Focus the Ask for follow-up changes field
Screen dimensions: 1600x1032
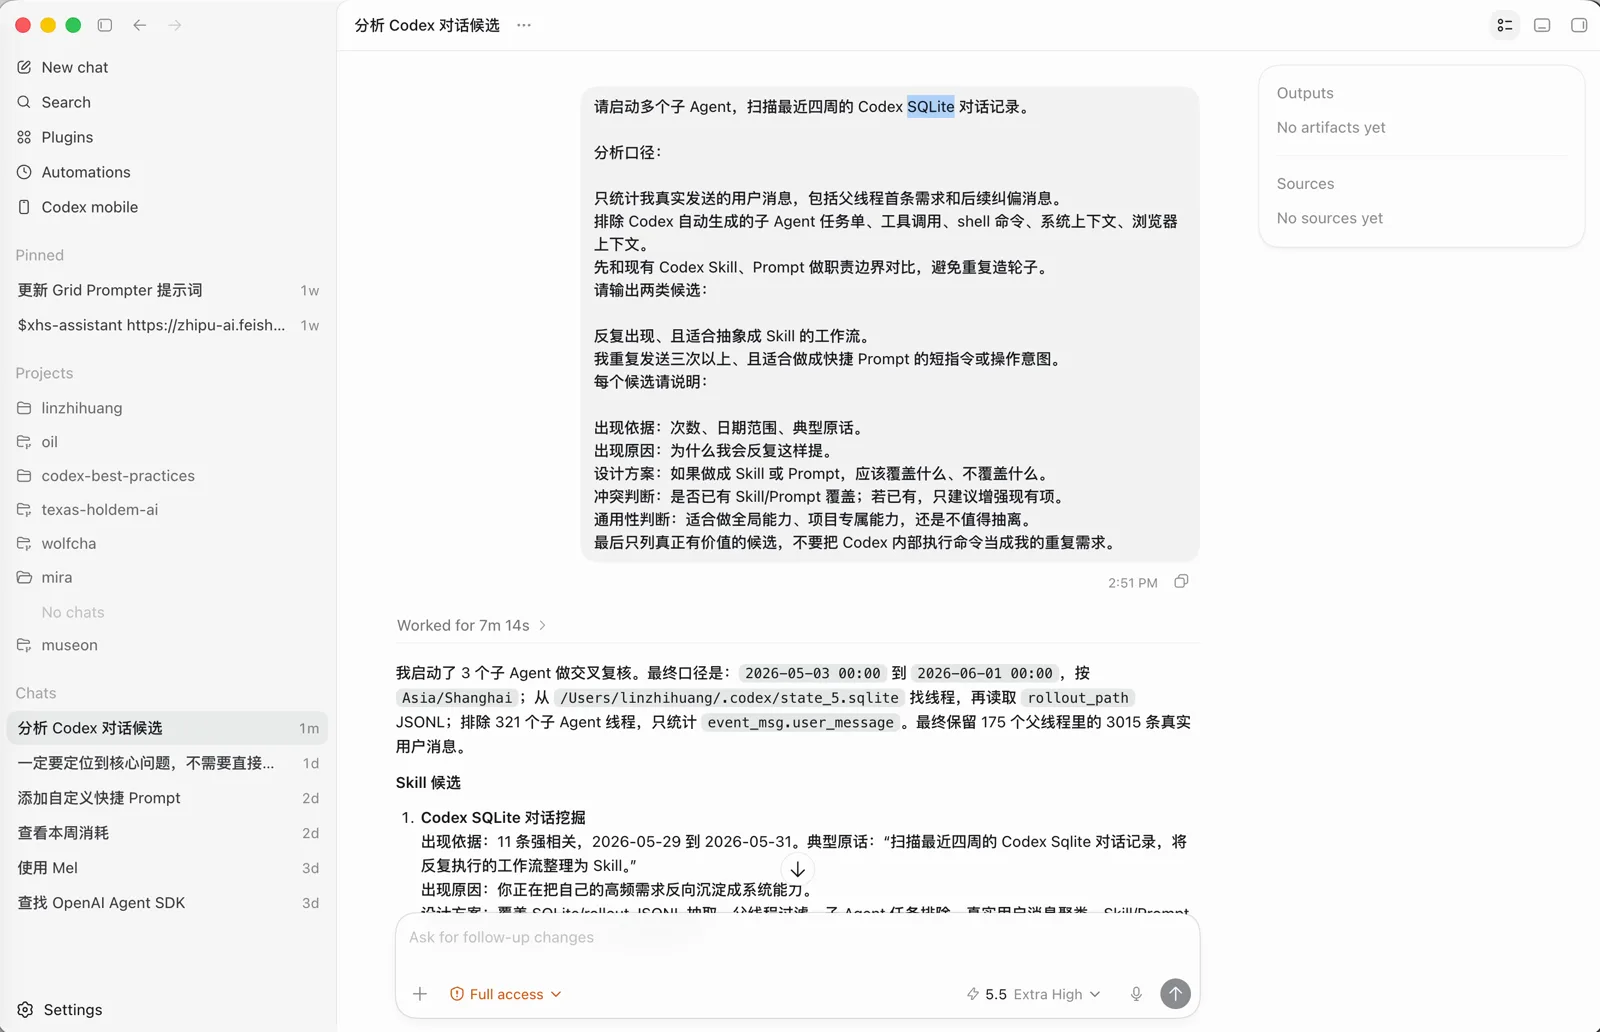(797, 938)
